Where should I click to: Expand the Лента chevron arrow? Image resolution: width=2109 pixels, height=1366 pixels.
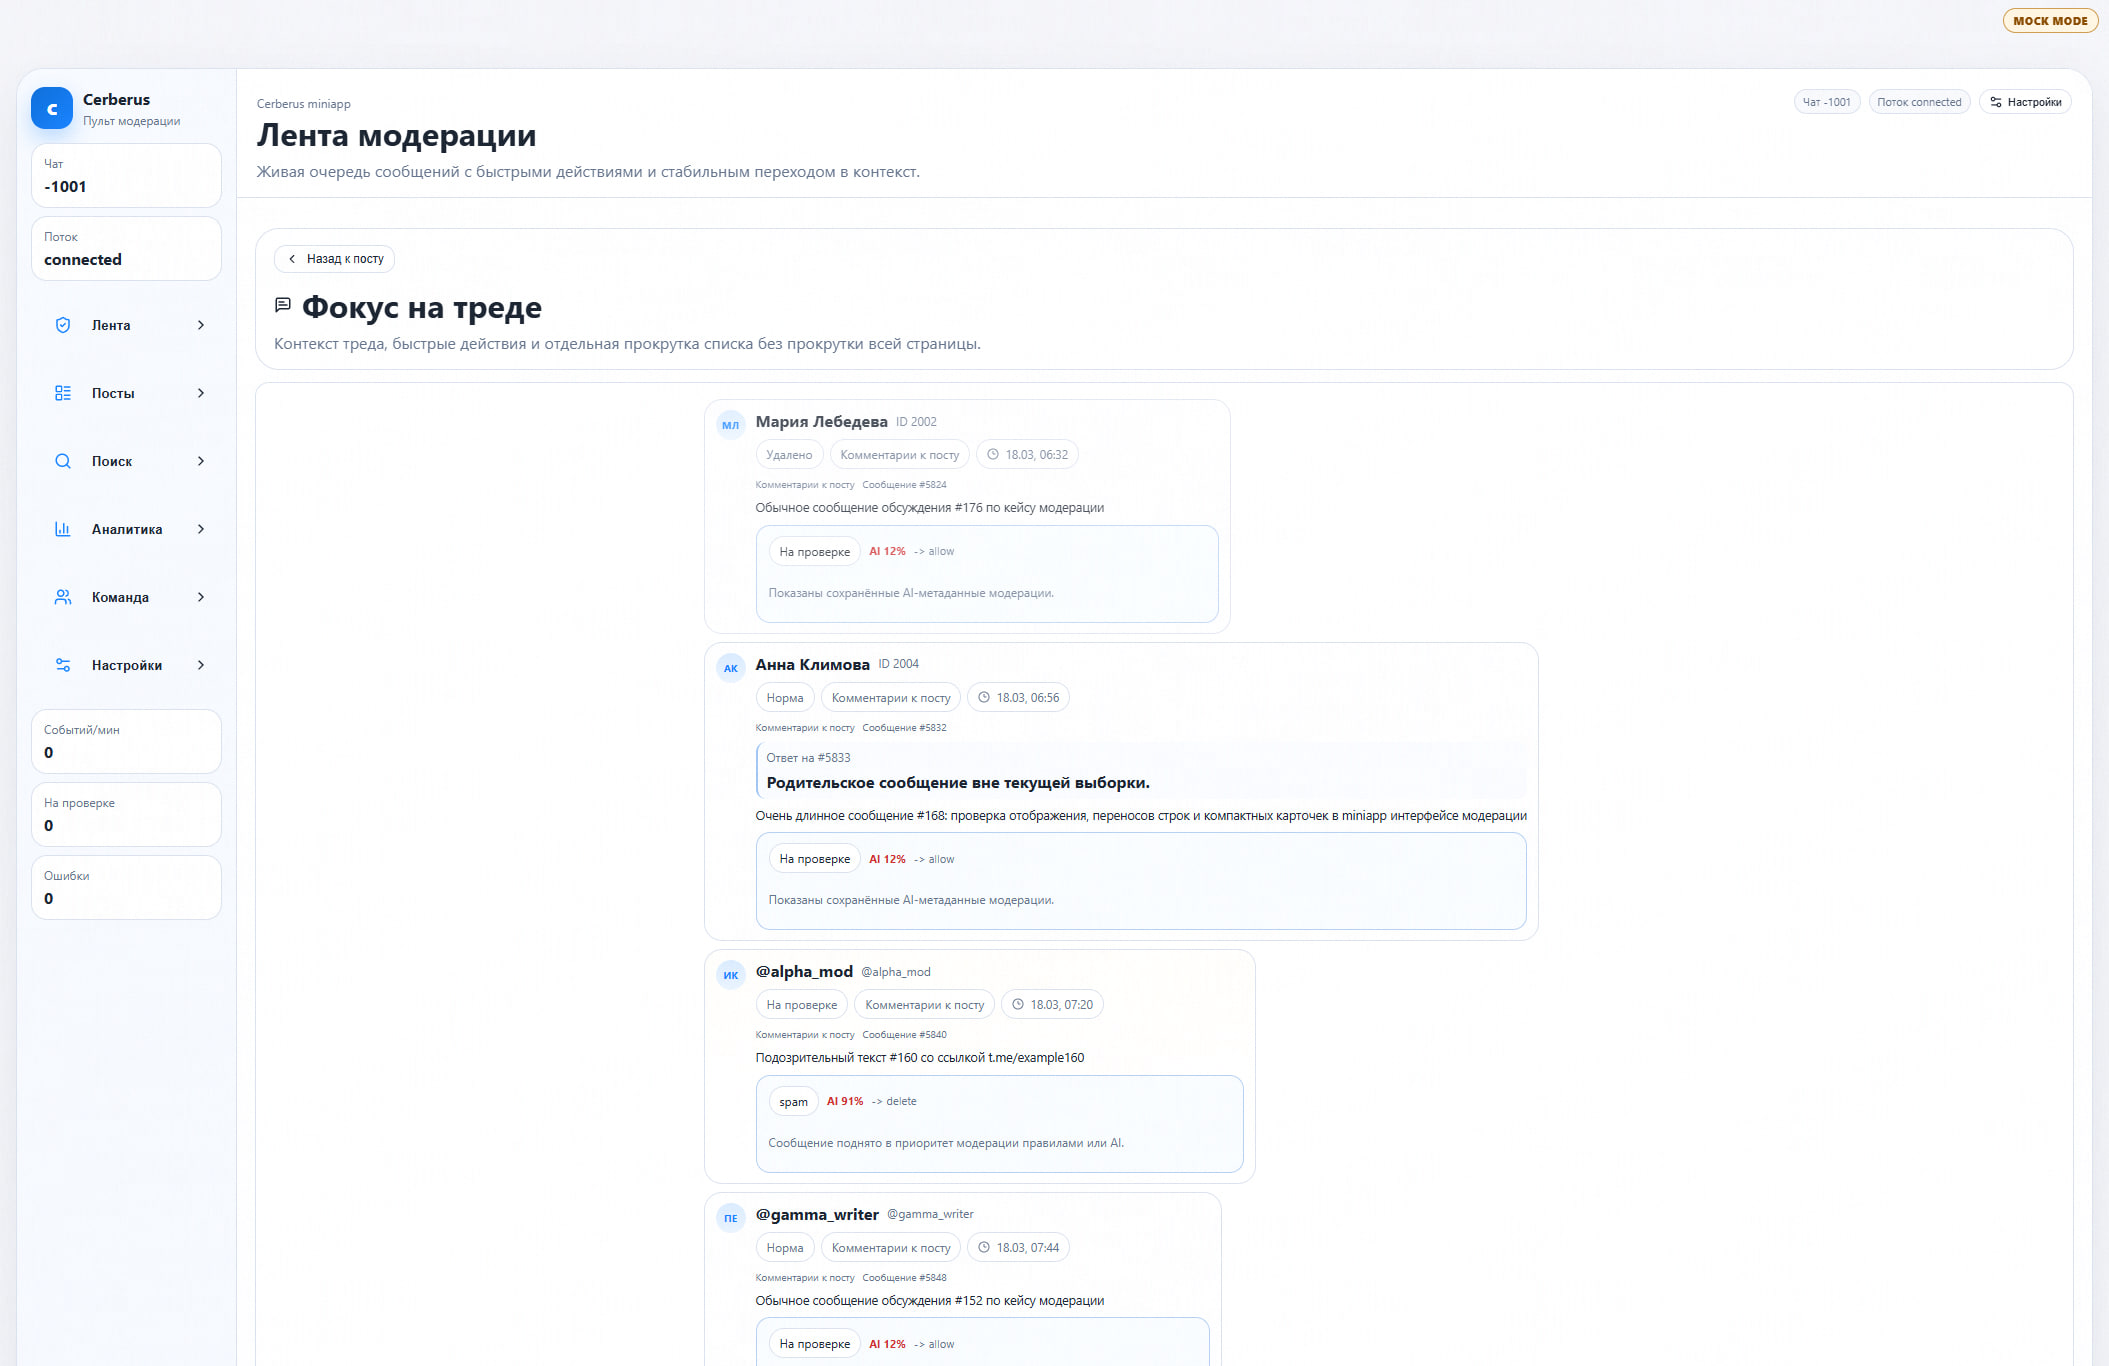[201, 325]
